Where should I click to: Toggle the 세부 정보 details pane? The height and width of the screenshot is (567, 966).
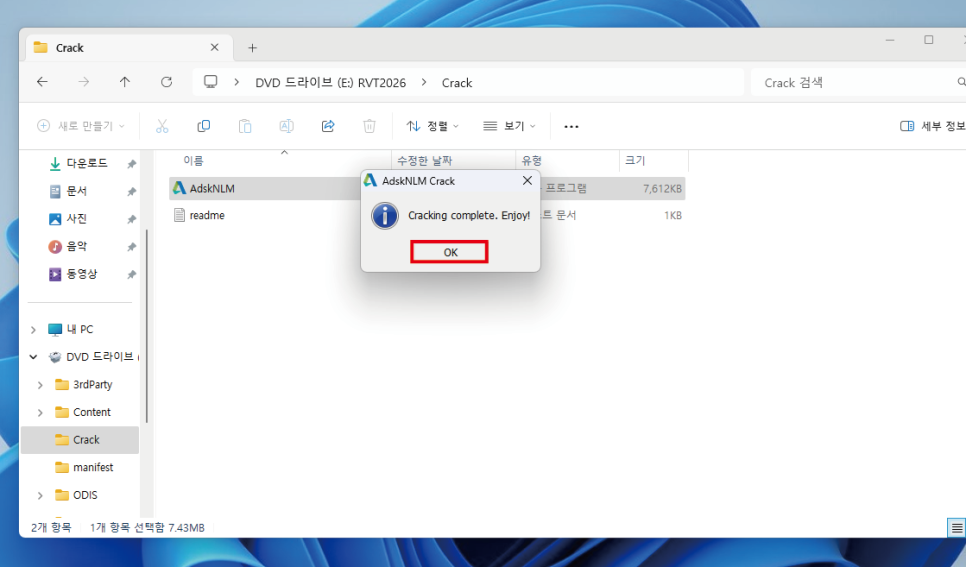pyautogui.click(x=932, y=126)
